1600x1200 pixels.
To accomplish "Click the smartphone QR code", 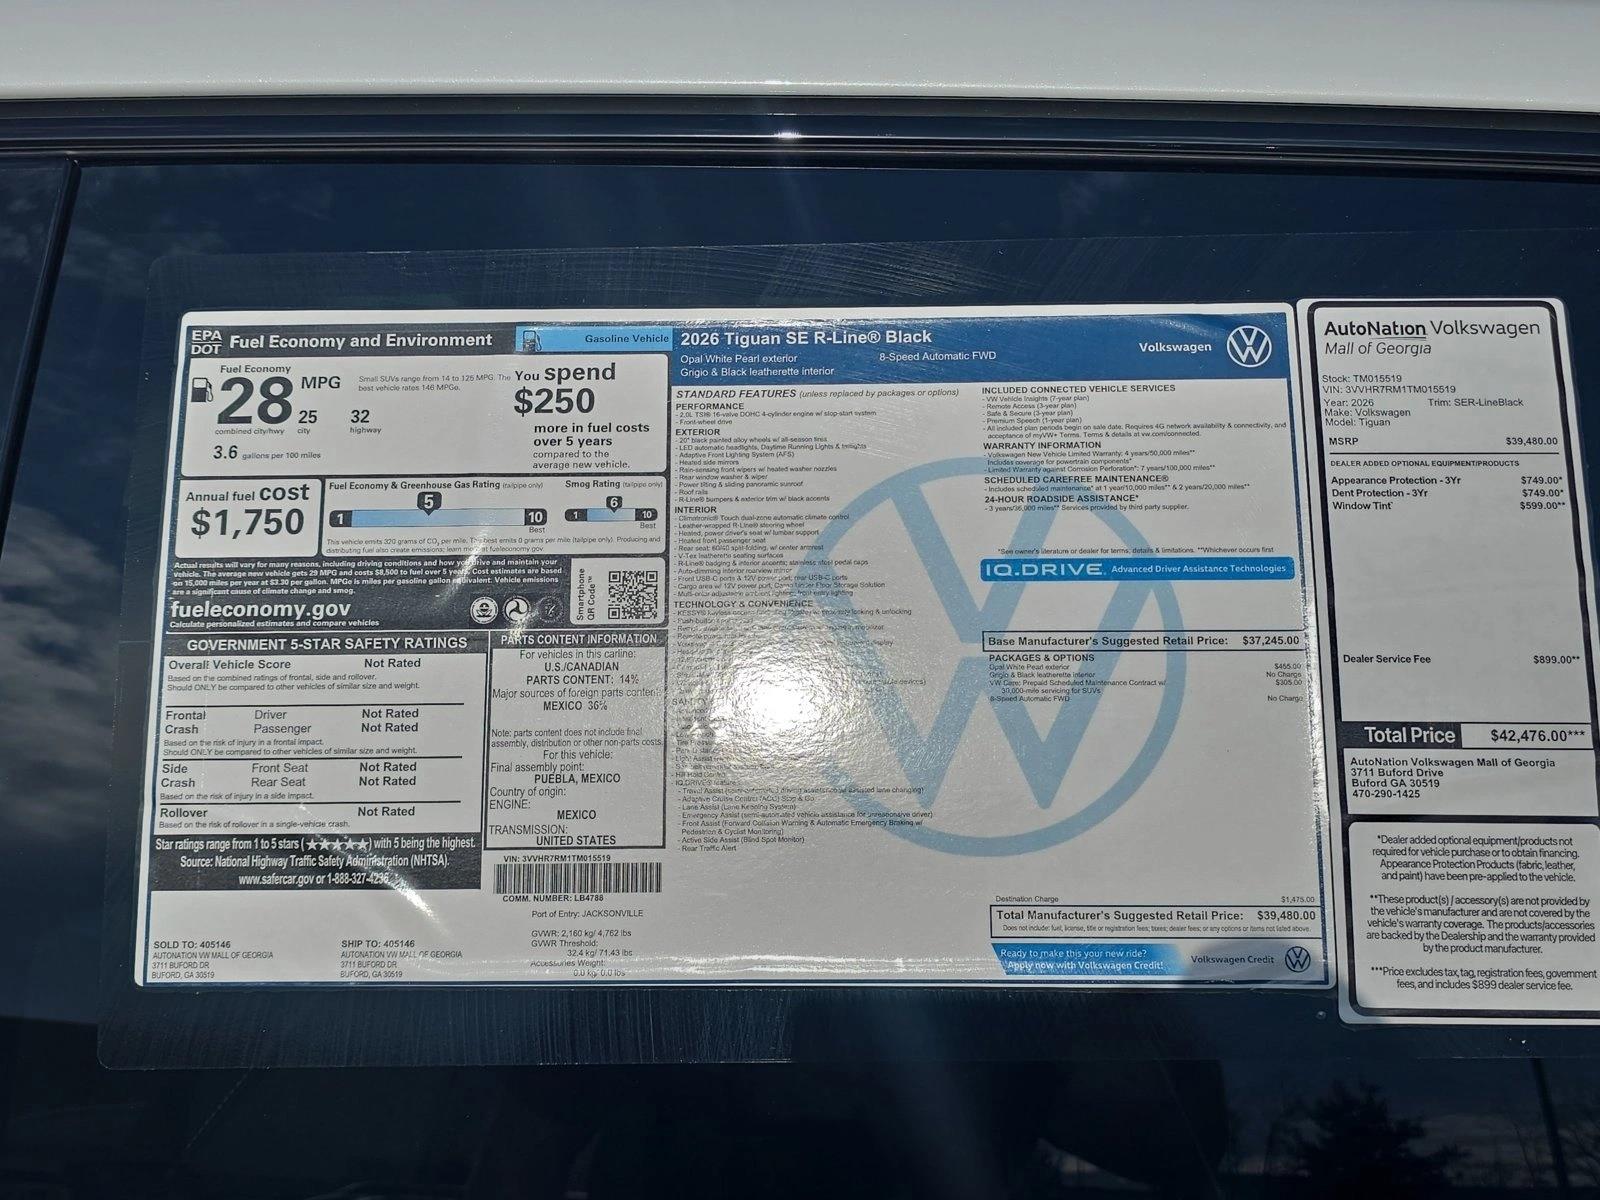I will [633, 594].
